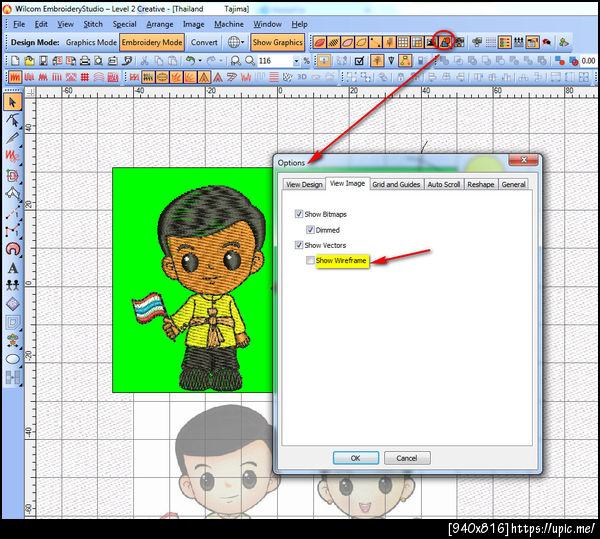Select the red cross-hatch stitch type icon
The height and width of the screenshot is (539, 600).
coord(85,78)
